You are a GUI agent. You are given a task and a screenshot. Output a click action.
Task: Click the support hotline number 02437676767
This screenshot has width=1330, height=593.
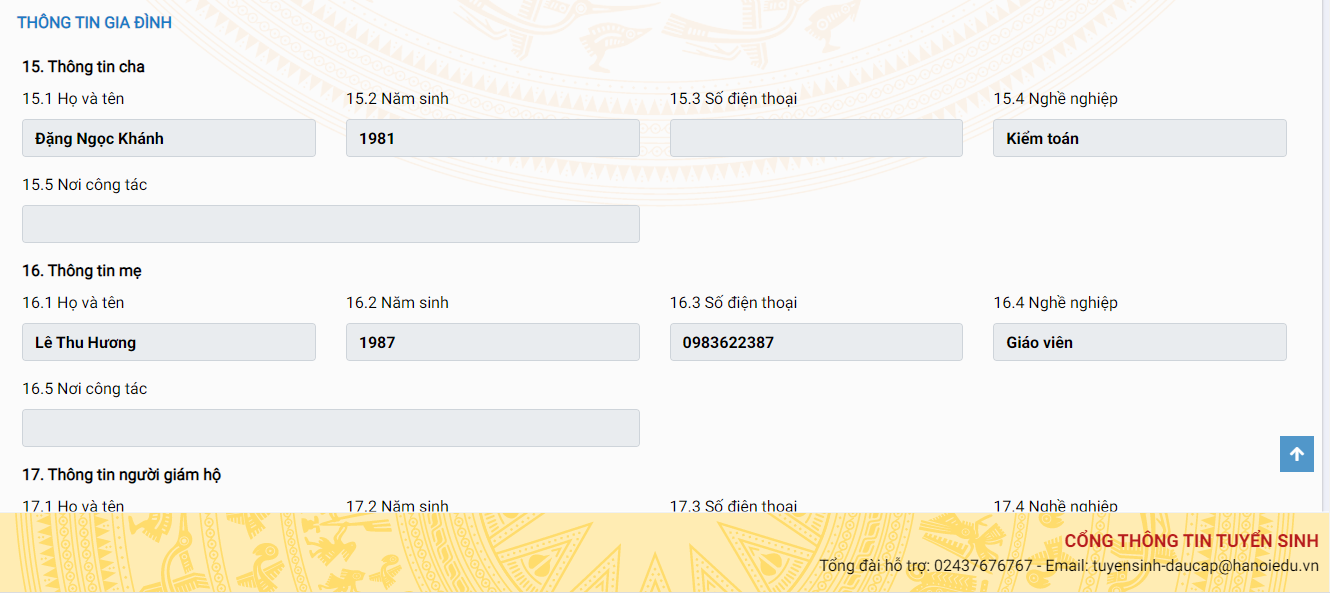coord(982,566)
